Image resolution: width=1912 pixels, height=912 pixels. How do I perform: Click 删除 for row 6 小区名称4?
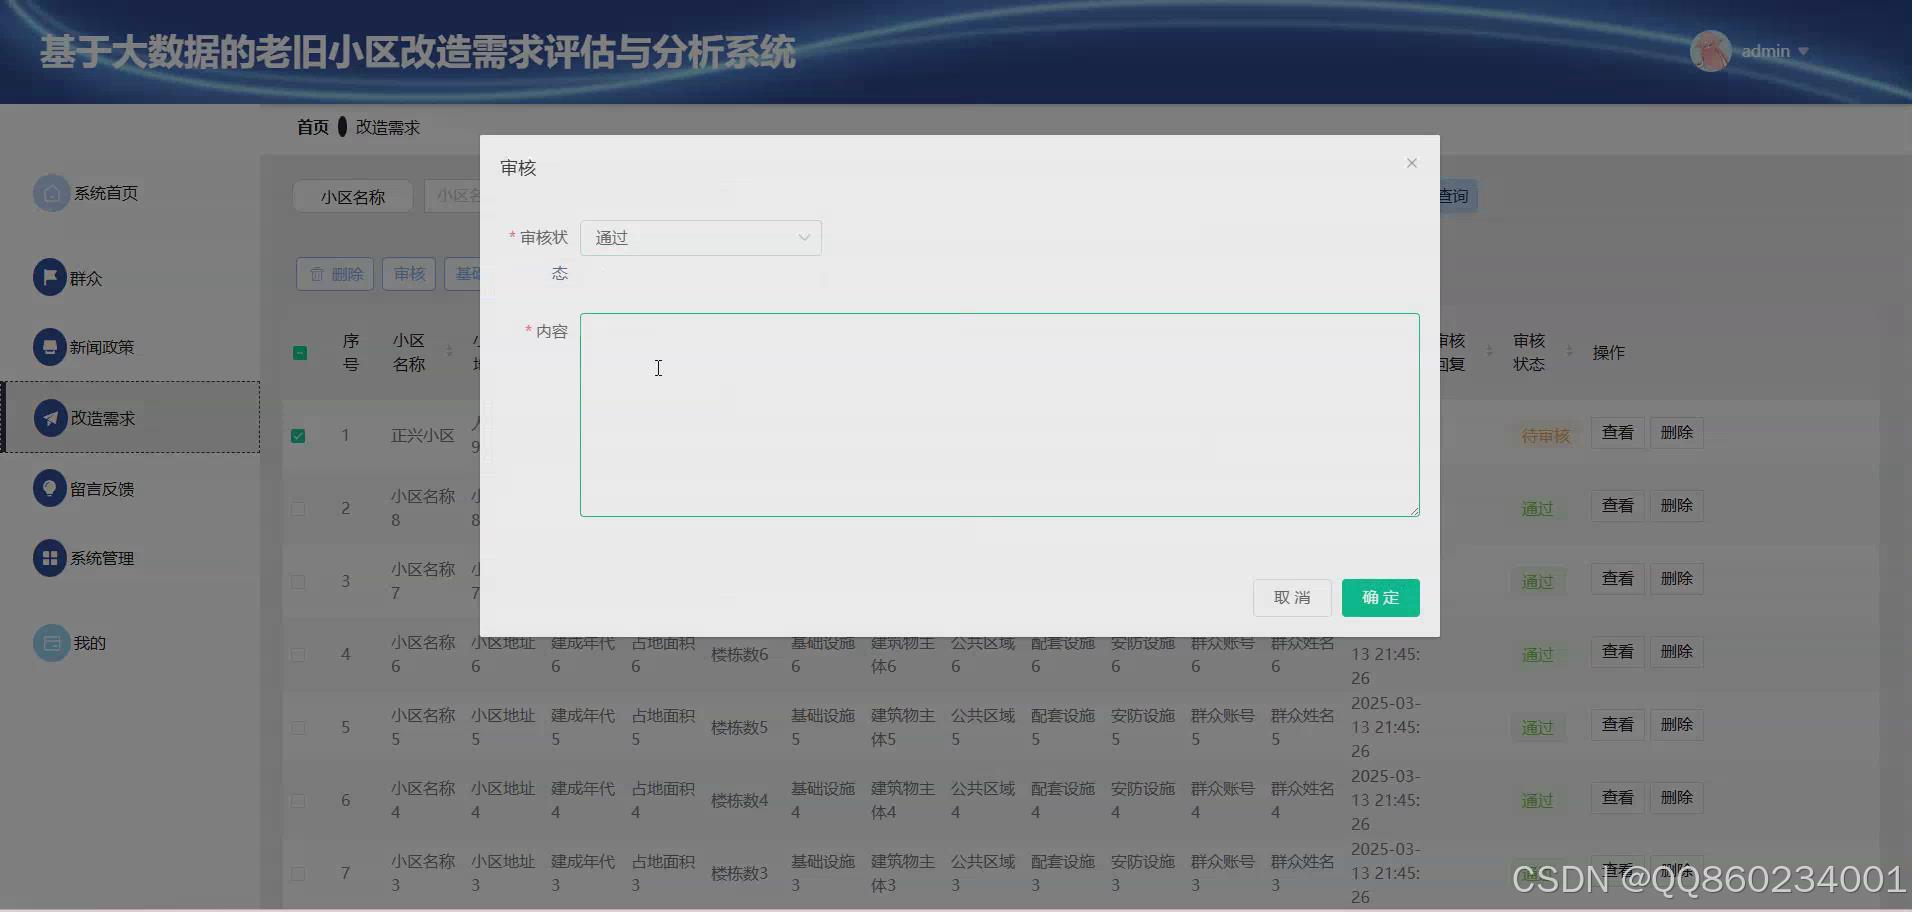pos(1677,798)
